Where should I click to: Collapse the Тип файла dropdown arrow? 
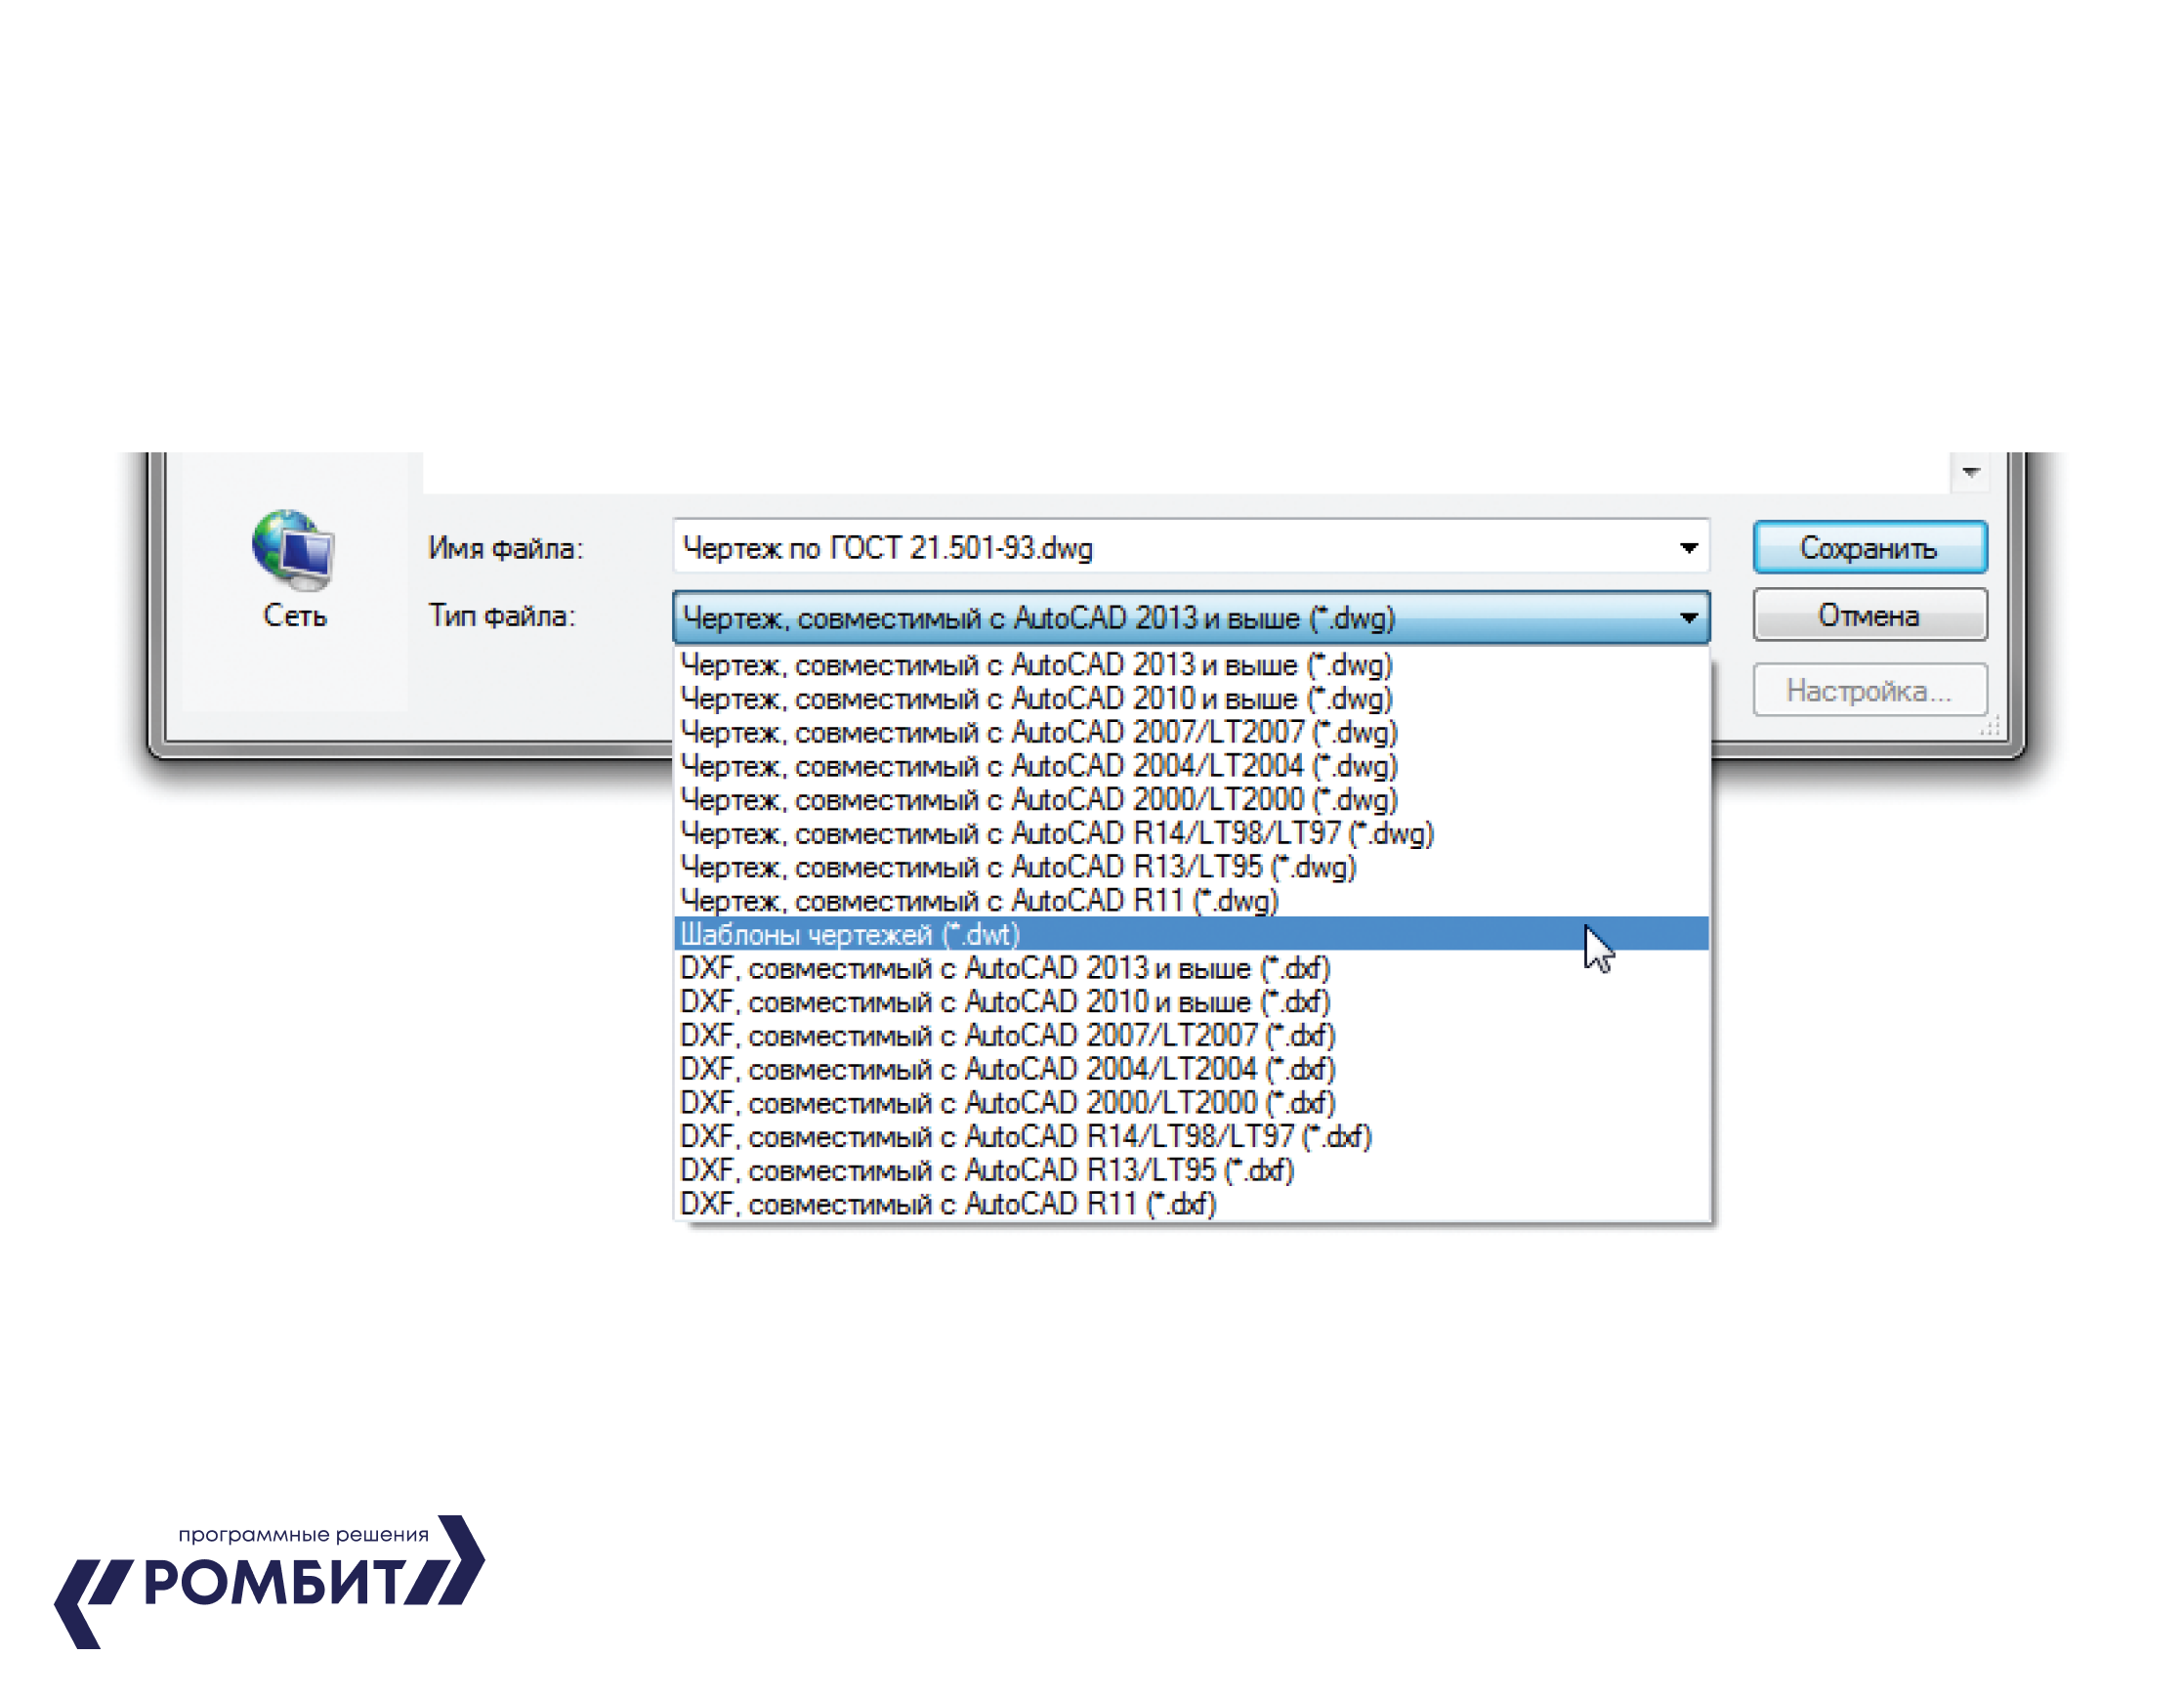coord(1688,618)
